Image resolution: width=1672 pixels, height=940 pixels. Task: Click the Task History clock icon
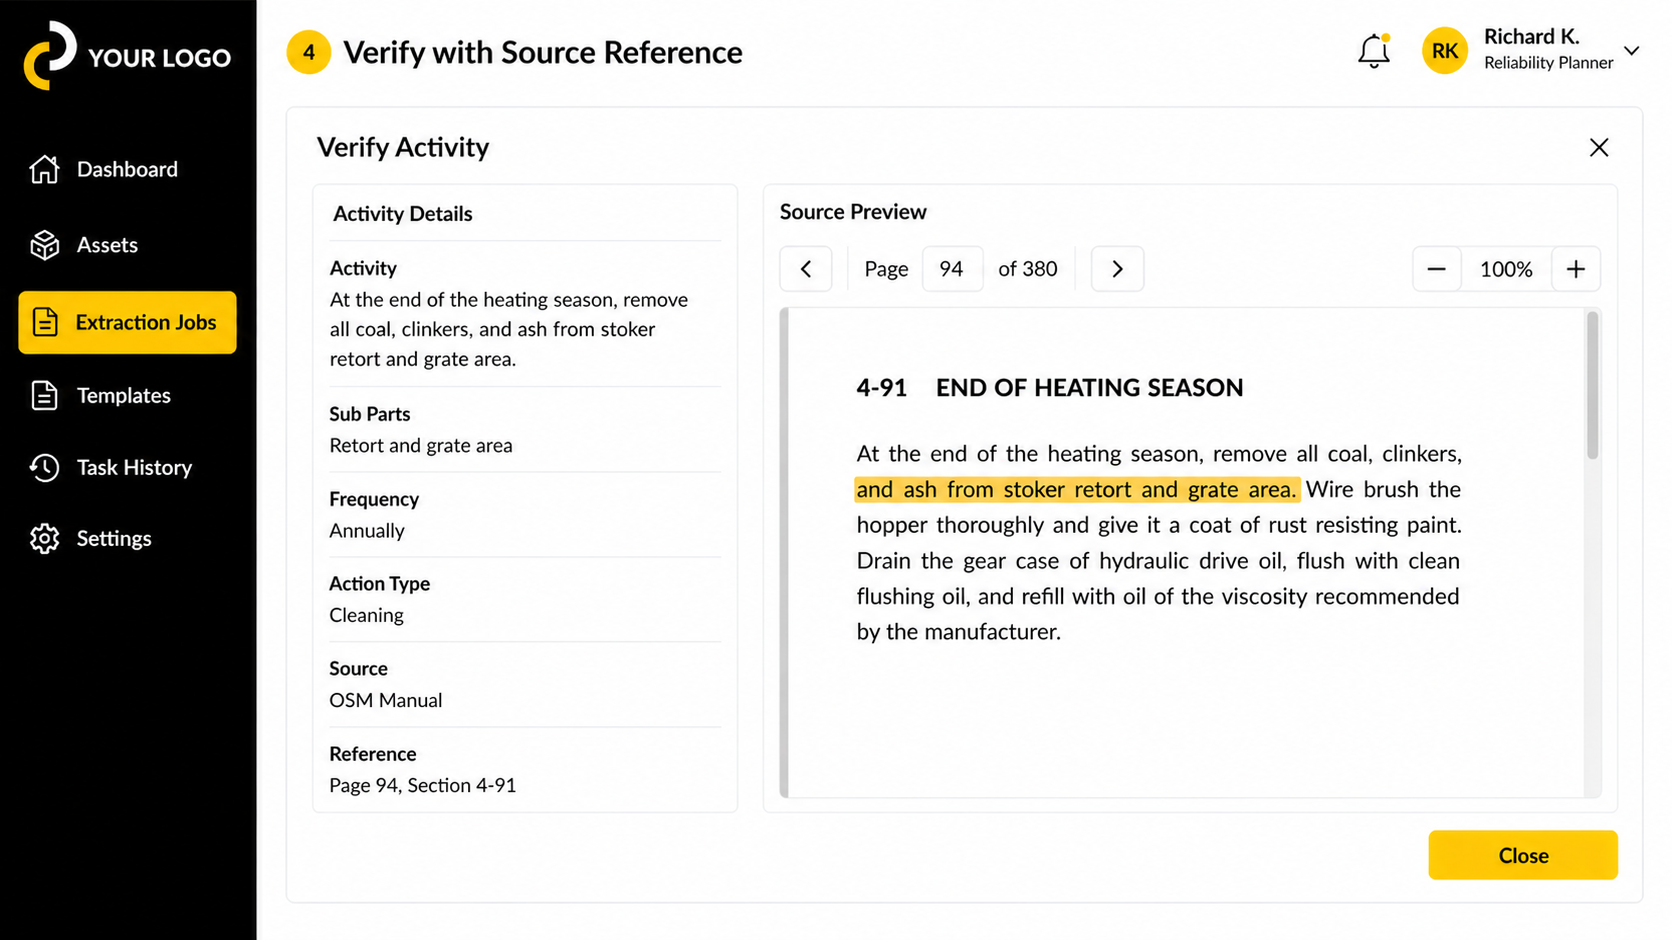pos(44,467)
